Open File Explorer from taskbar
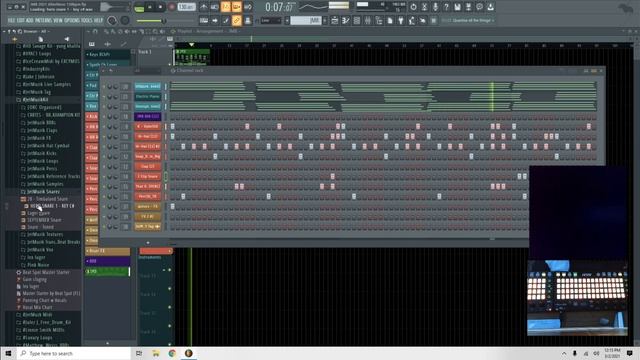Image resolution: width=640 pixels, height=360 pixels. (156, 353)
